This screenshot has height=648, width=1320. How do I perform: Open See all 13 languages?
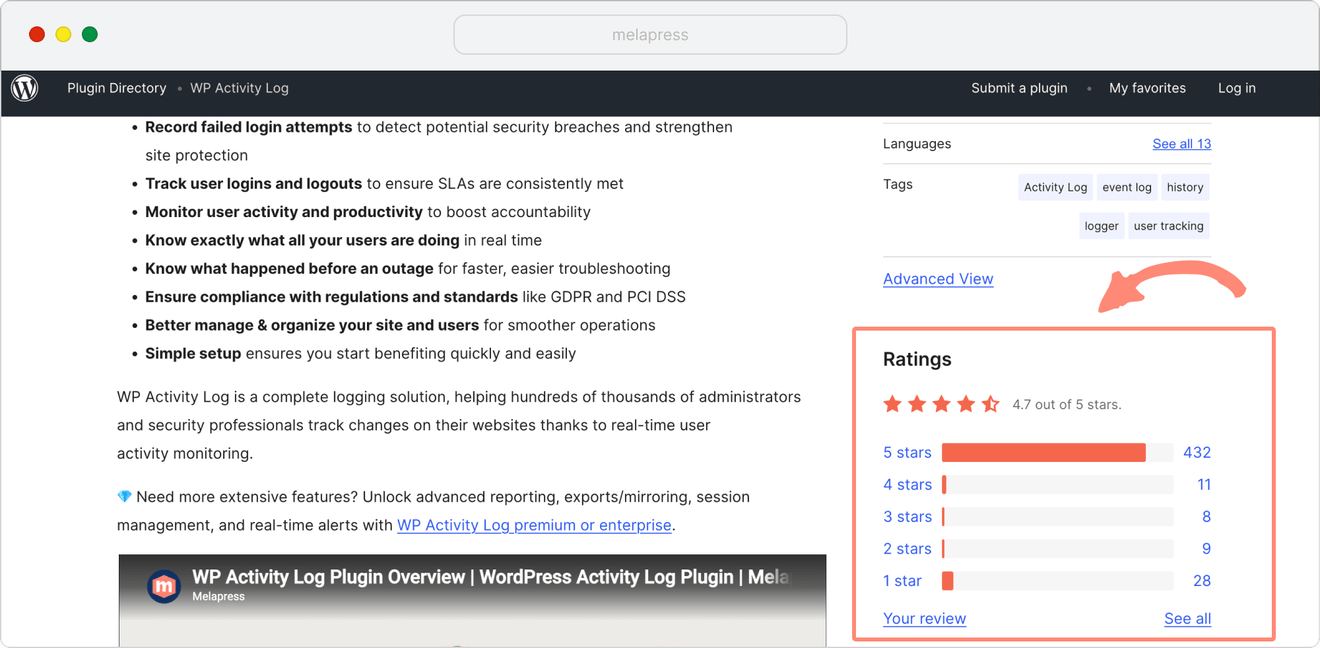[x=1181, y=144]
